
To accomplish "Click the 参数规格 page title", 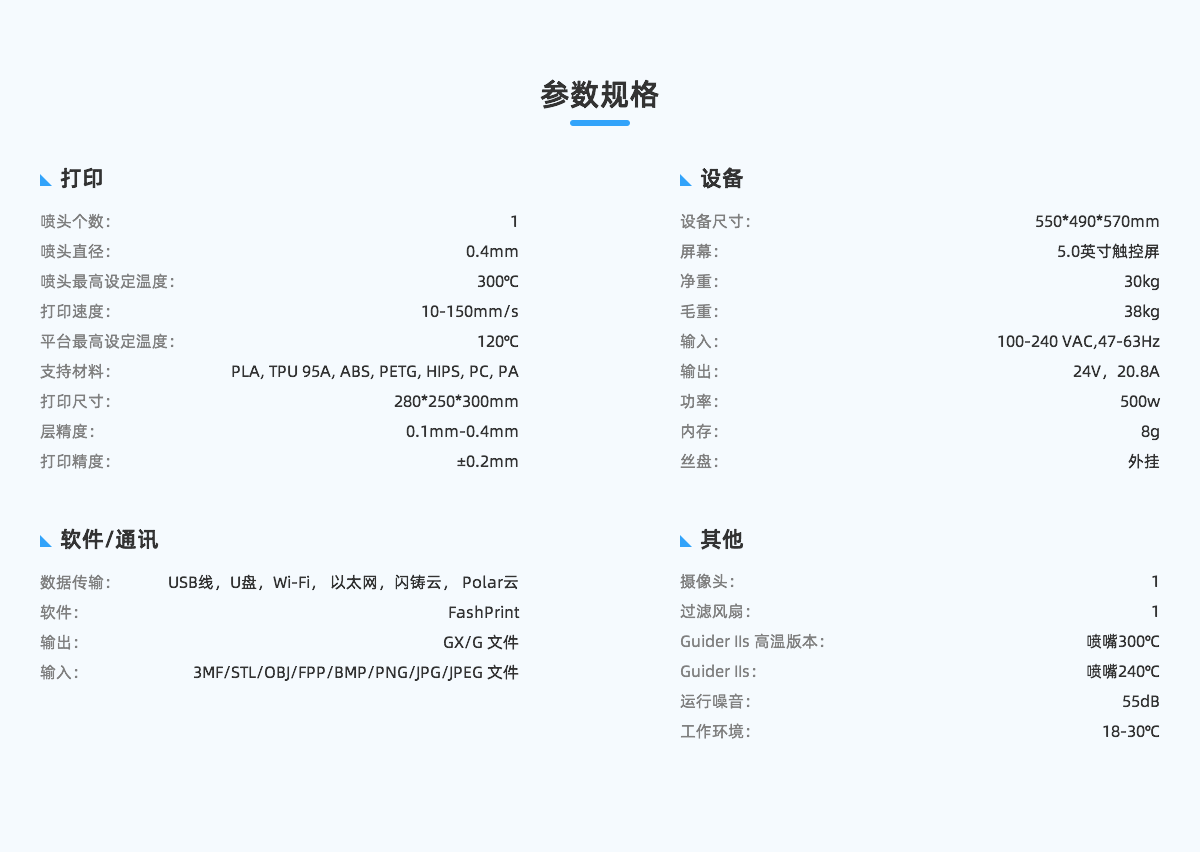I will tap(600, 95).
